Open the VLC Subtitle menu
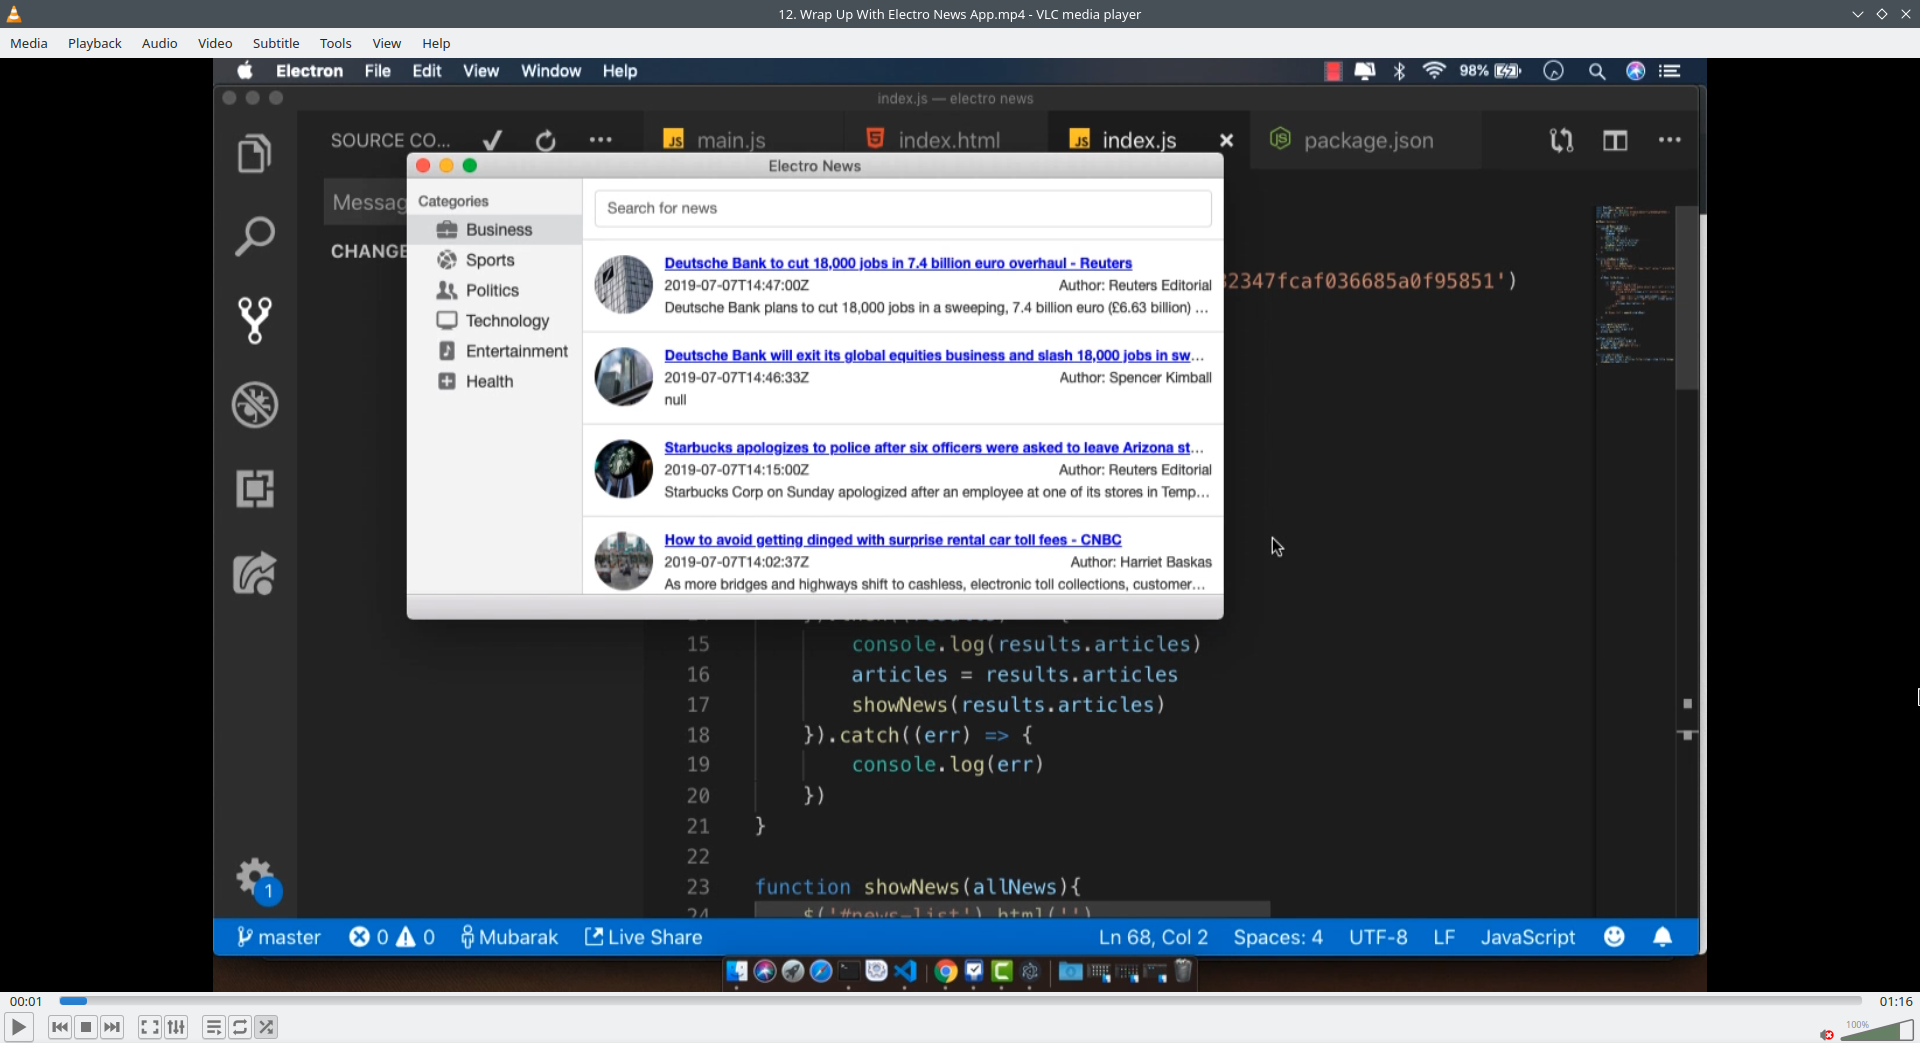The height and width of the screenshot is (1043, 1920). (276, 43)
